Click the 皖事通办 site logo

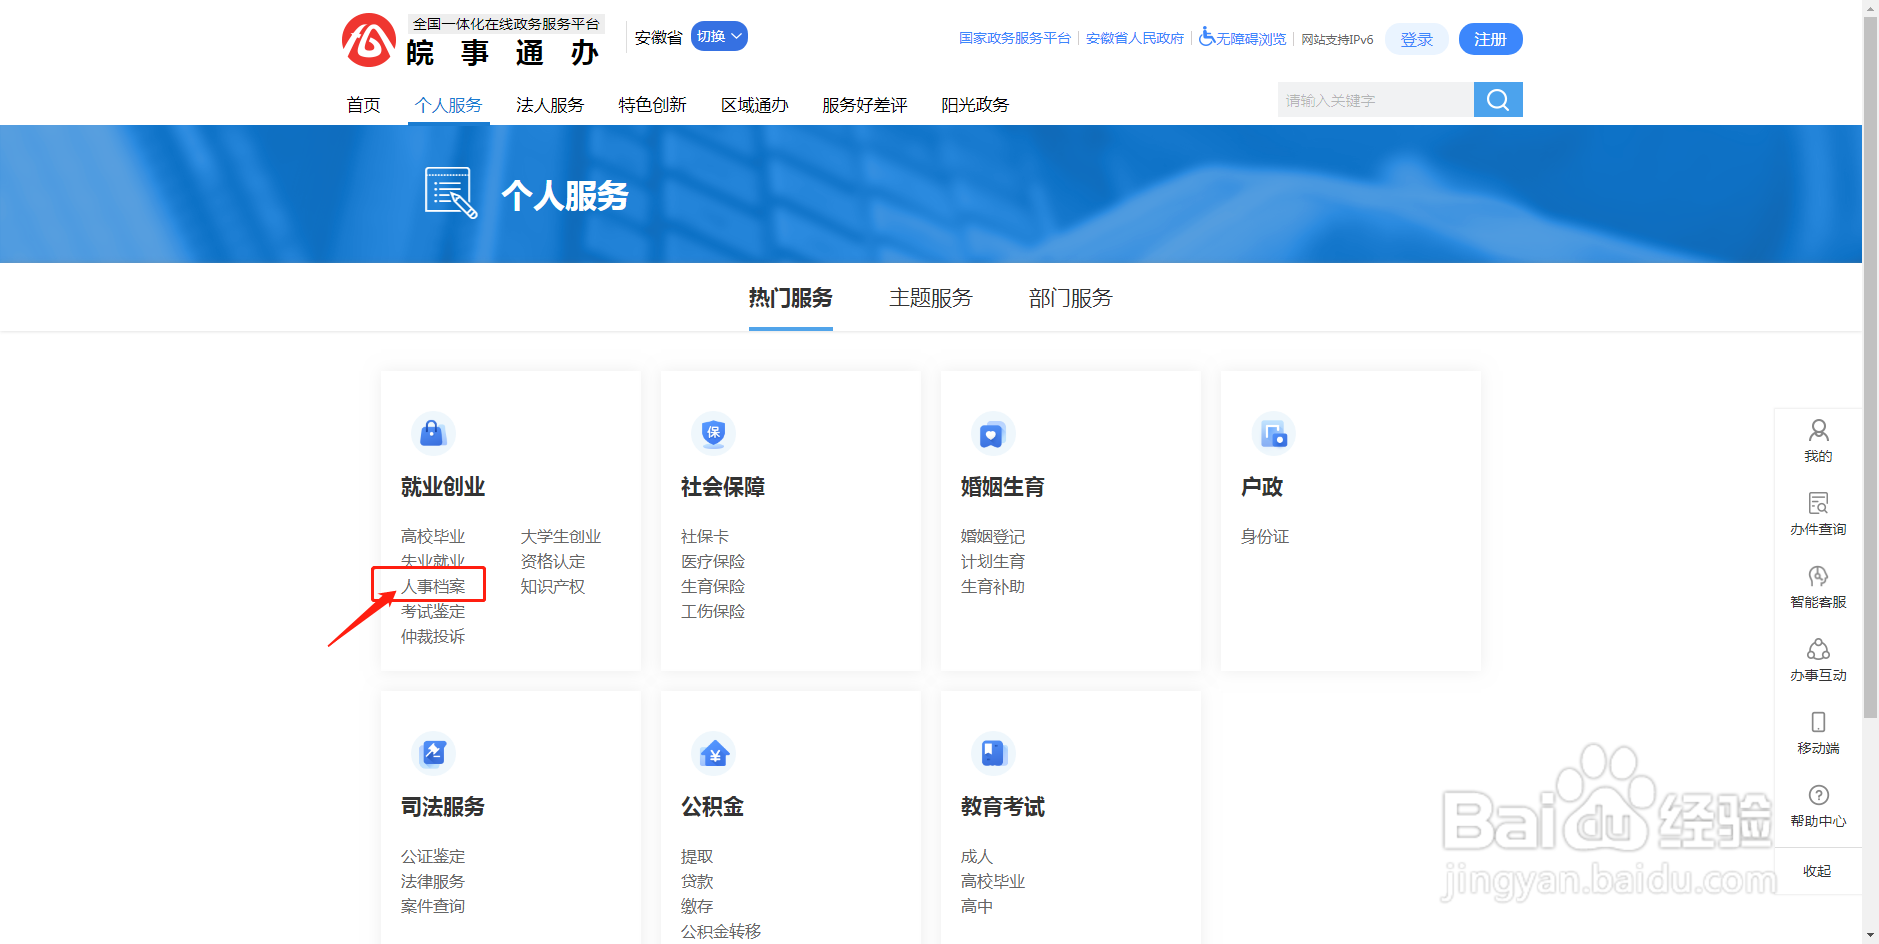471,41
